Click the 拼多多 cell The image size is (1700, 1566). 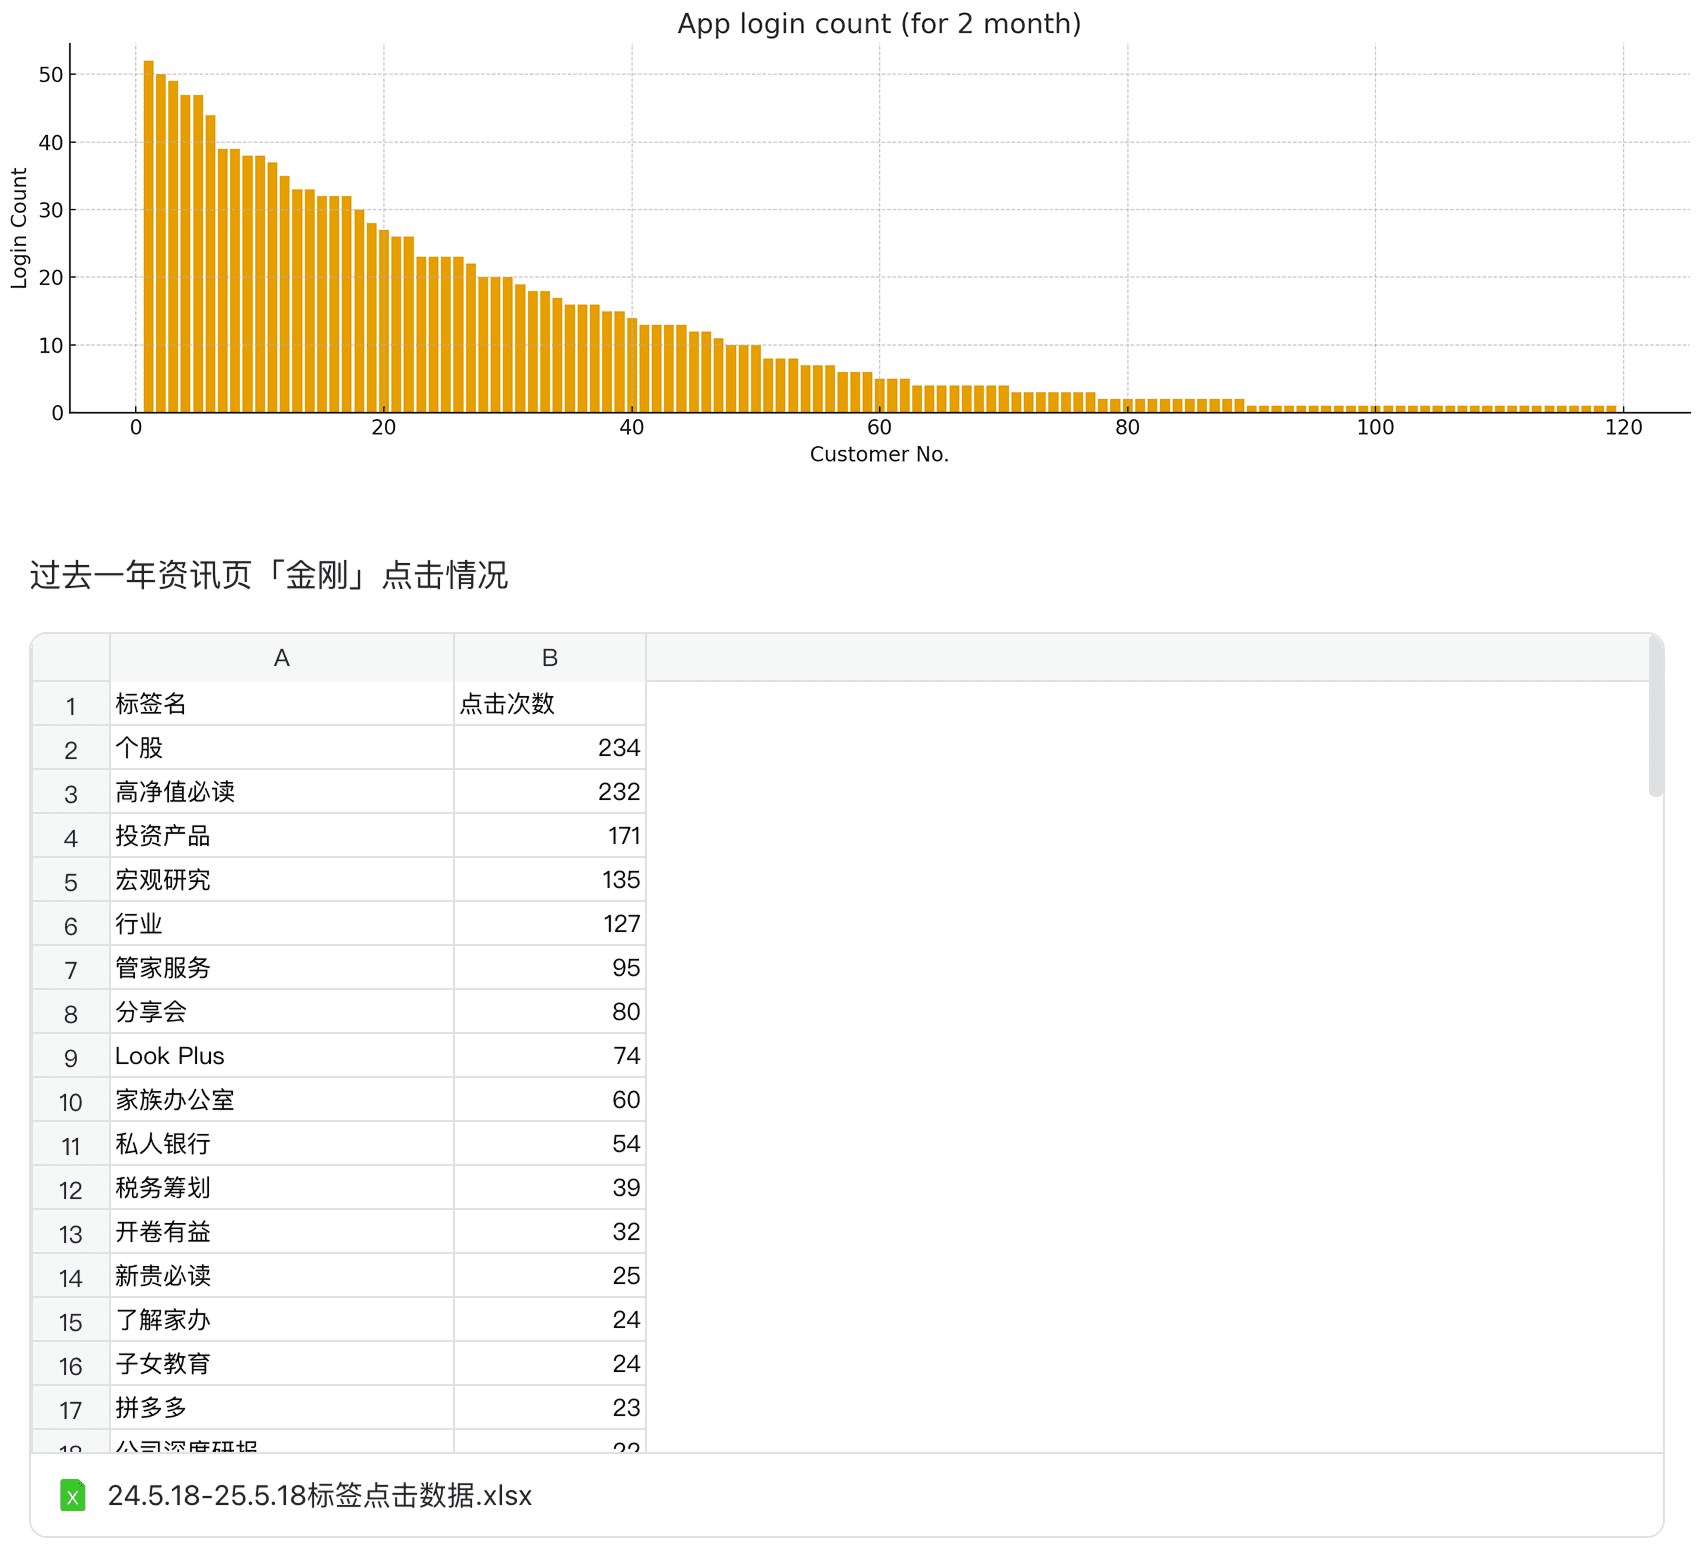tap(282, 1408)
